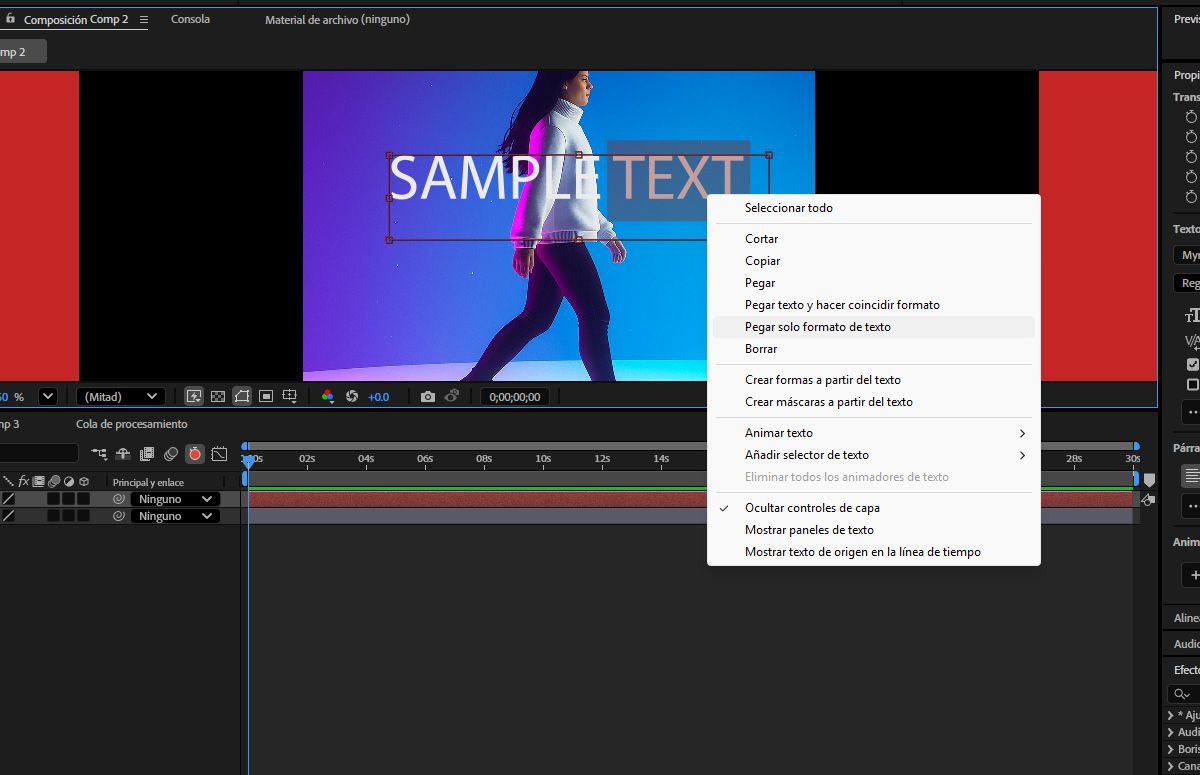Open the Graph Editor in timeline
This screenshot has width=1200, height=775.
pyautogui.click(x=219, y=454)
